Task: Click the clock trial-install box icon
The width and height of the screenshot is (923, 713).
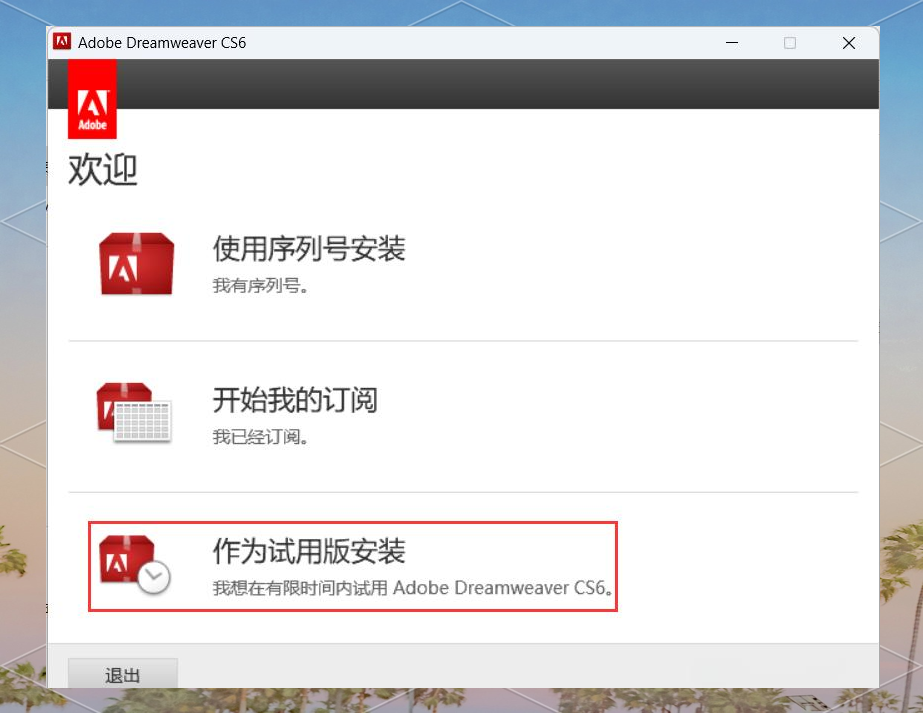Action: (x=135, y=565)
